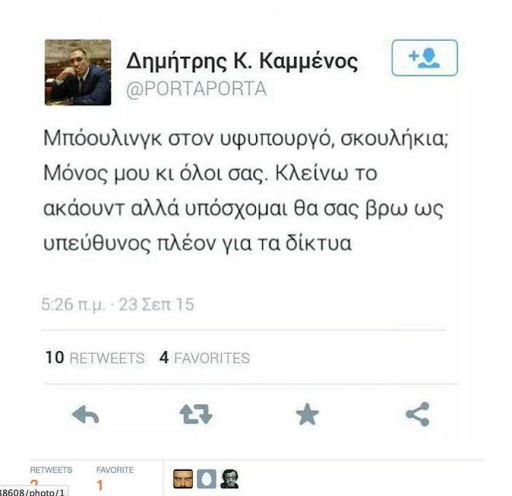Click the first retweeter avatar with sunglasses
512x496 pixels.
(183, 479)
